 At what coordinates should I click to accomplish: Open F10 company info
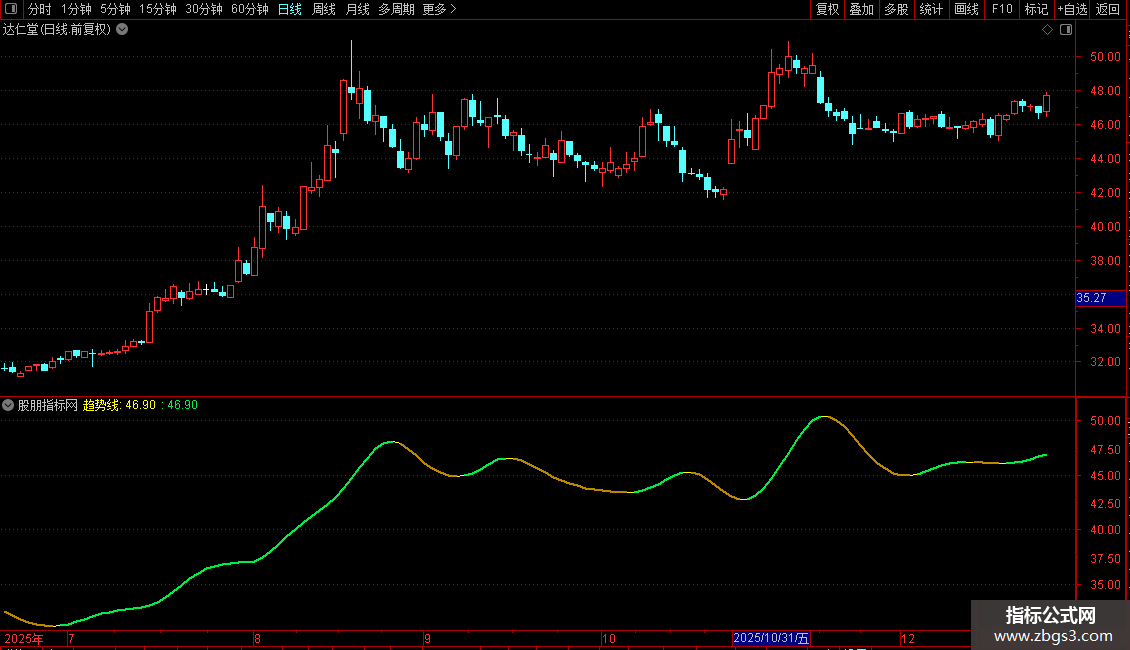tap(1002, 9)
